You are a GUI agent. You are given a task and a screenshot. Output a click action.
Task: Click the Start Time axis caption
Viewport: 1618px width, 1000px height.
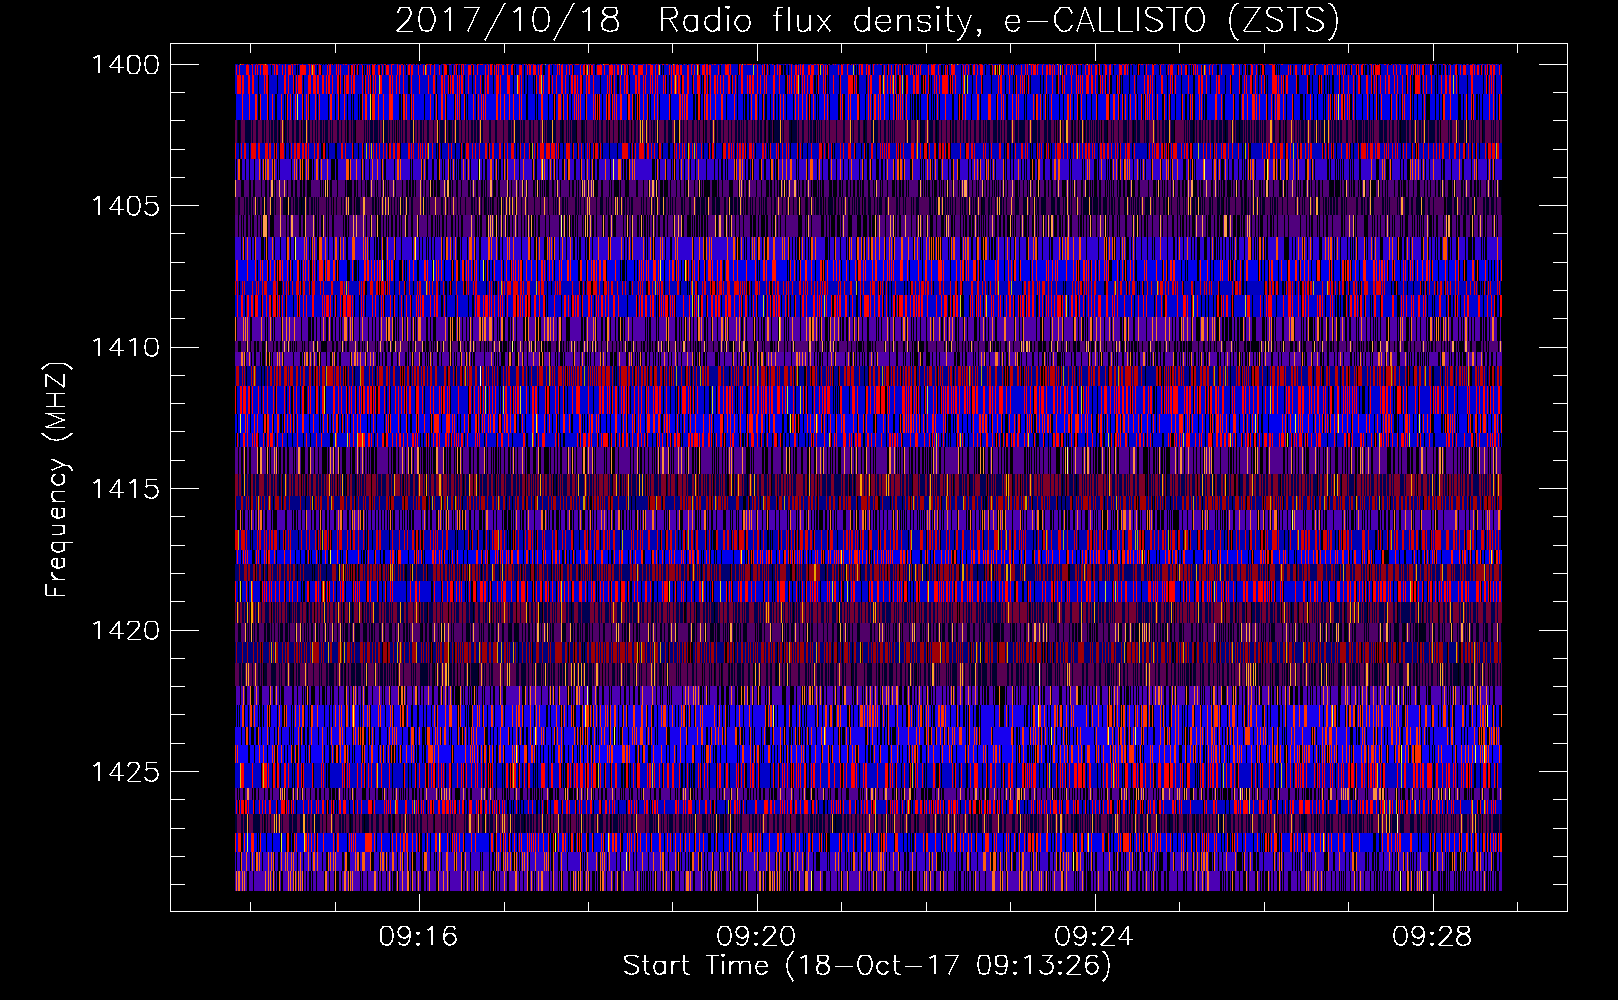coord(867,966)
